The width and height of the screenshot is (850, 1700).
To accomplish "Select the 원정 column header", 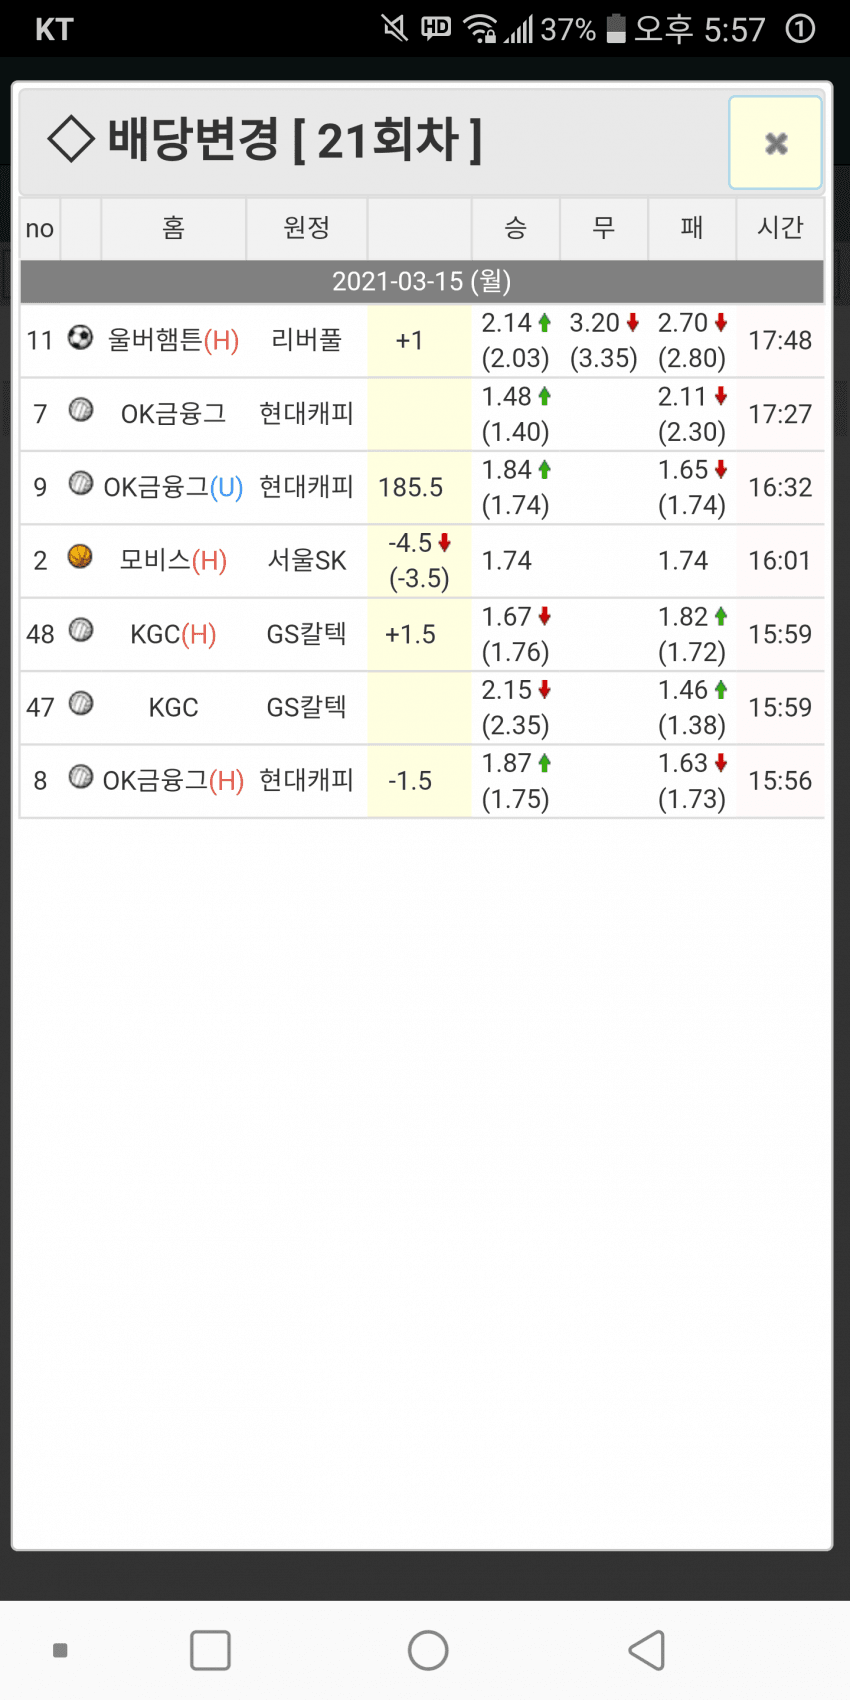I will 306,228.
